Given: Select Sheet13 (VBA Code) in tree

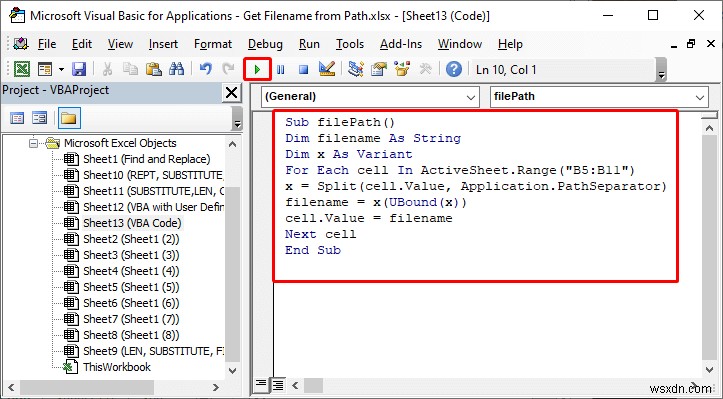Looking at the screenshot, I should (x=132, y=223).
